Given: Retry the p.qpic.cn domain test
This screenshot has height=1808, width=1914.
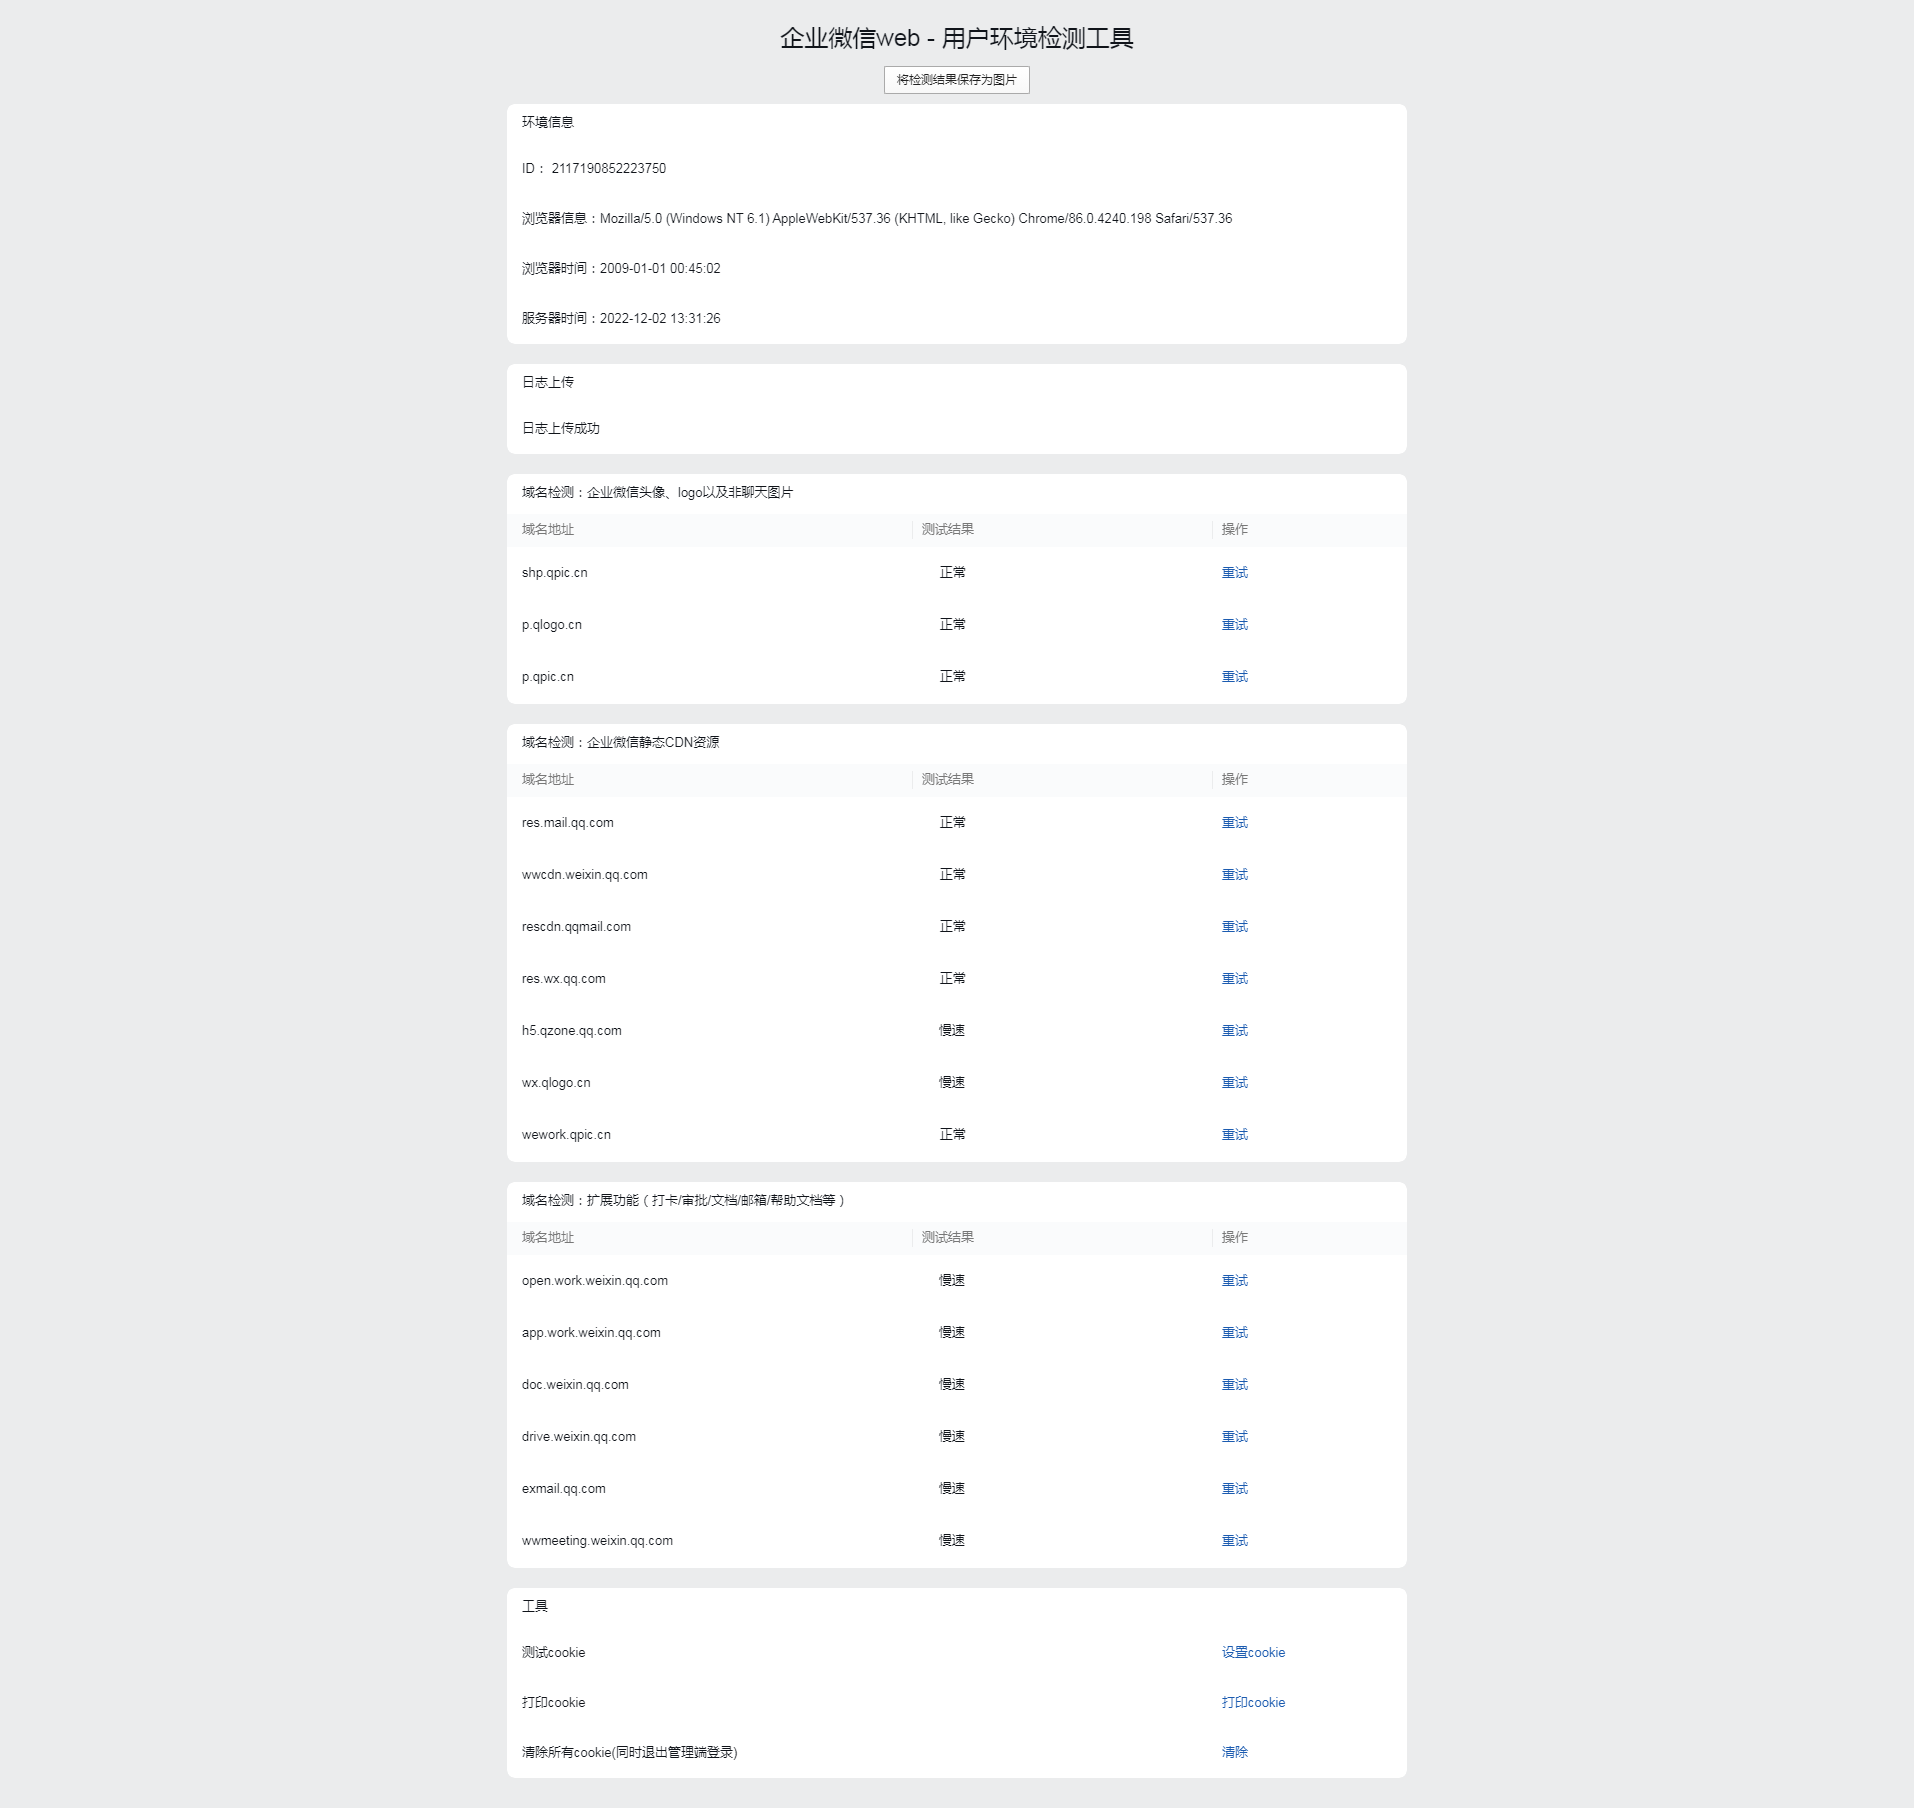Looking at the screenshot, I should (1234, 677).
